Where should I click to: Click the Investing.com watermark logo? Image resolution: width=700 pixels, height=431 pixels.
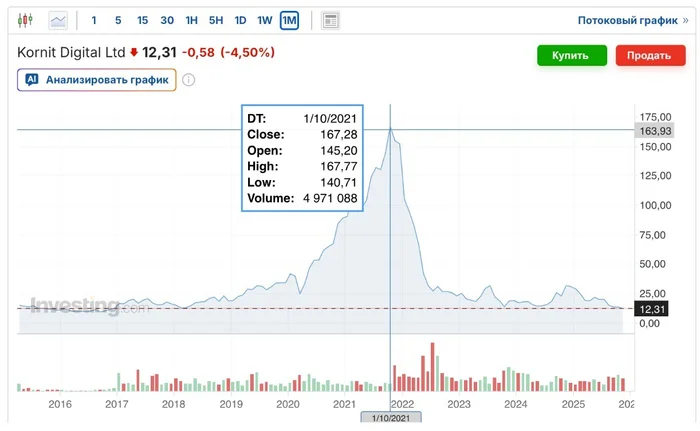coord(88,305)
